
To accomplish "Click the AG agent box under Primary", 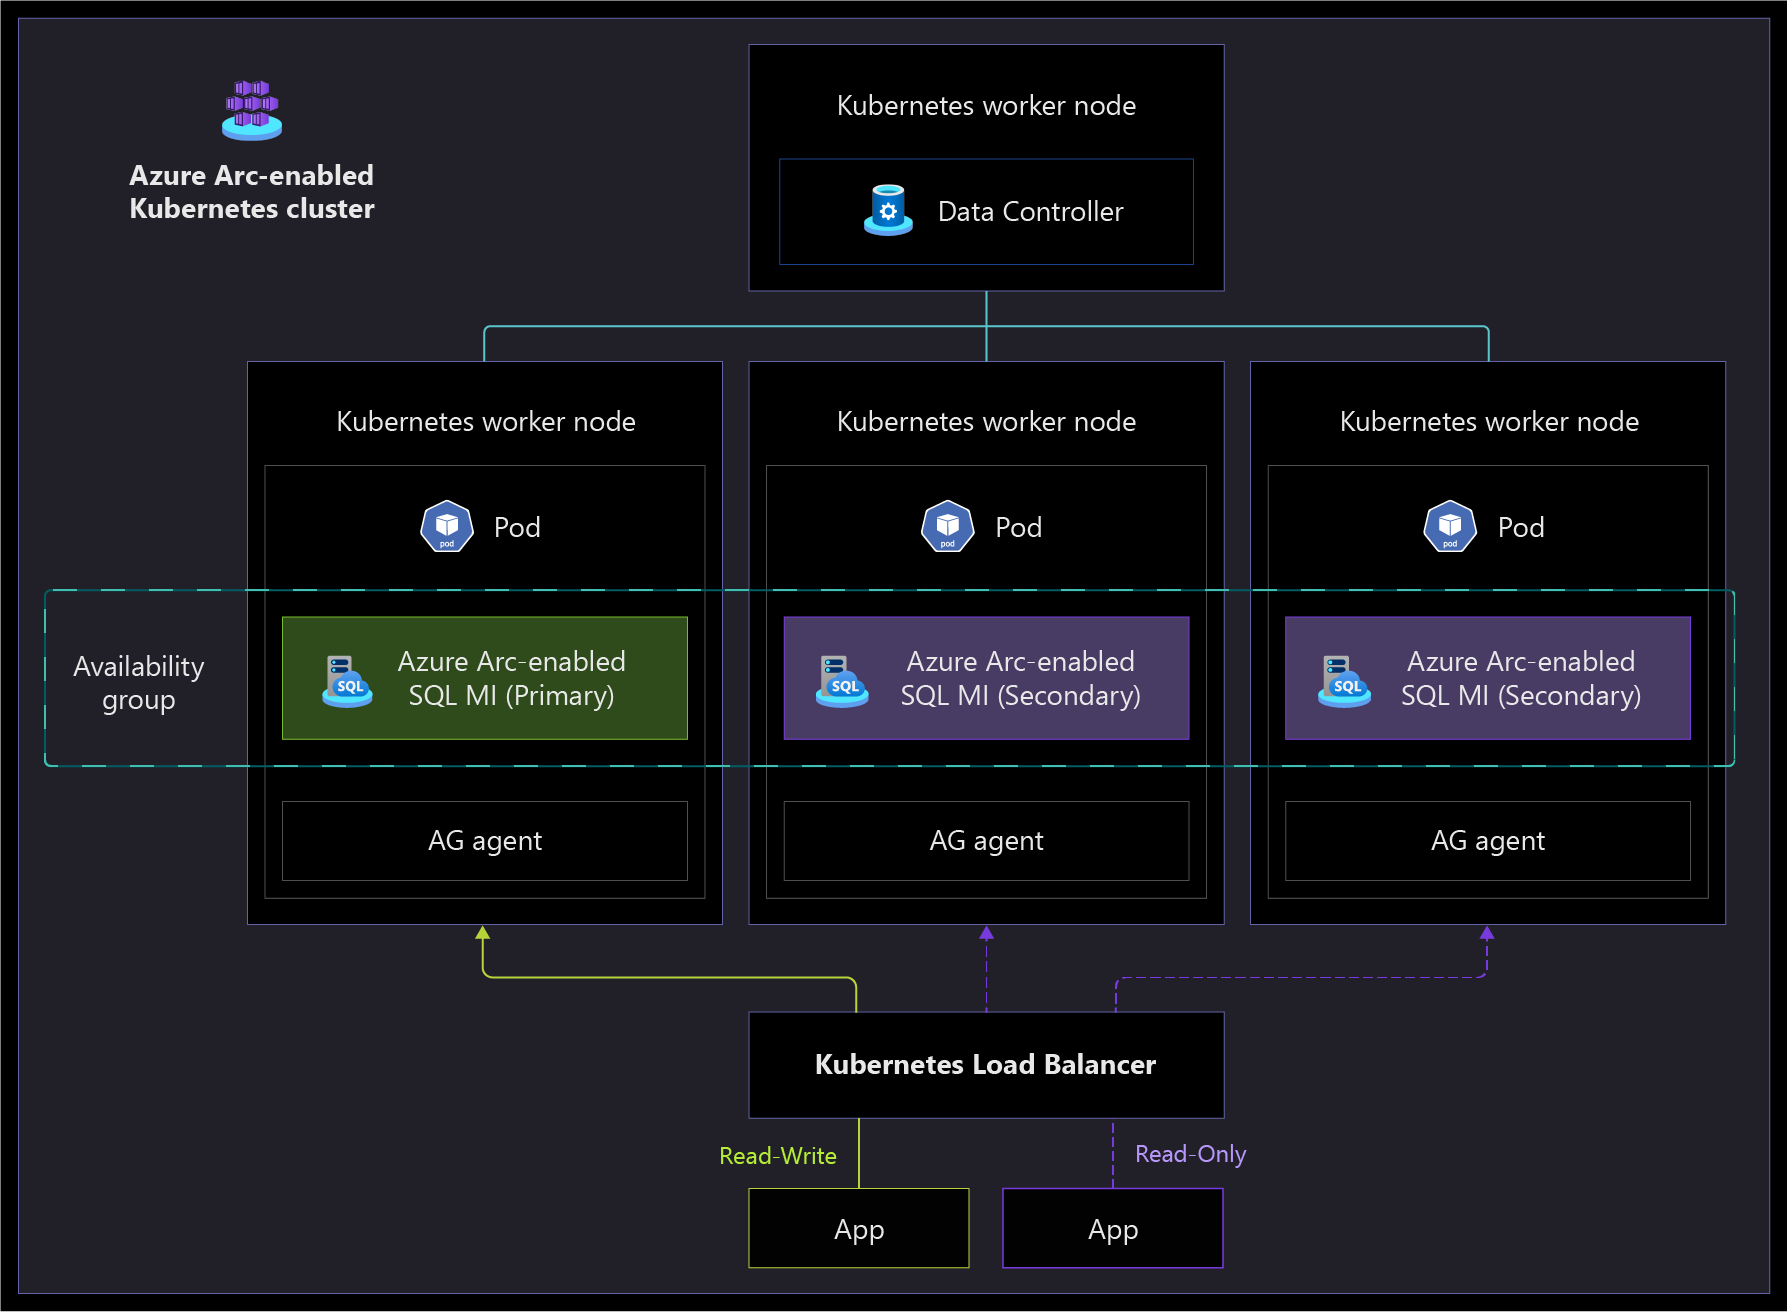I will tap(485, 841).
